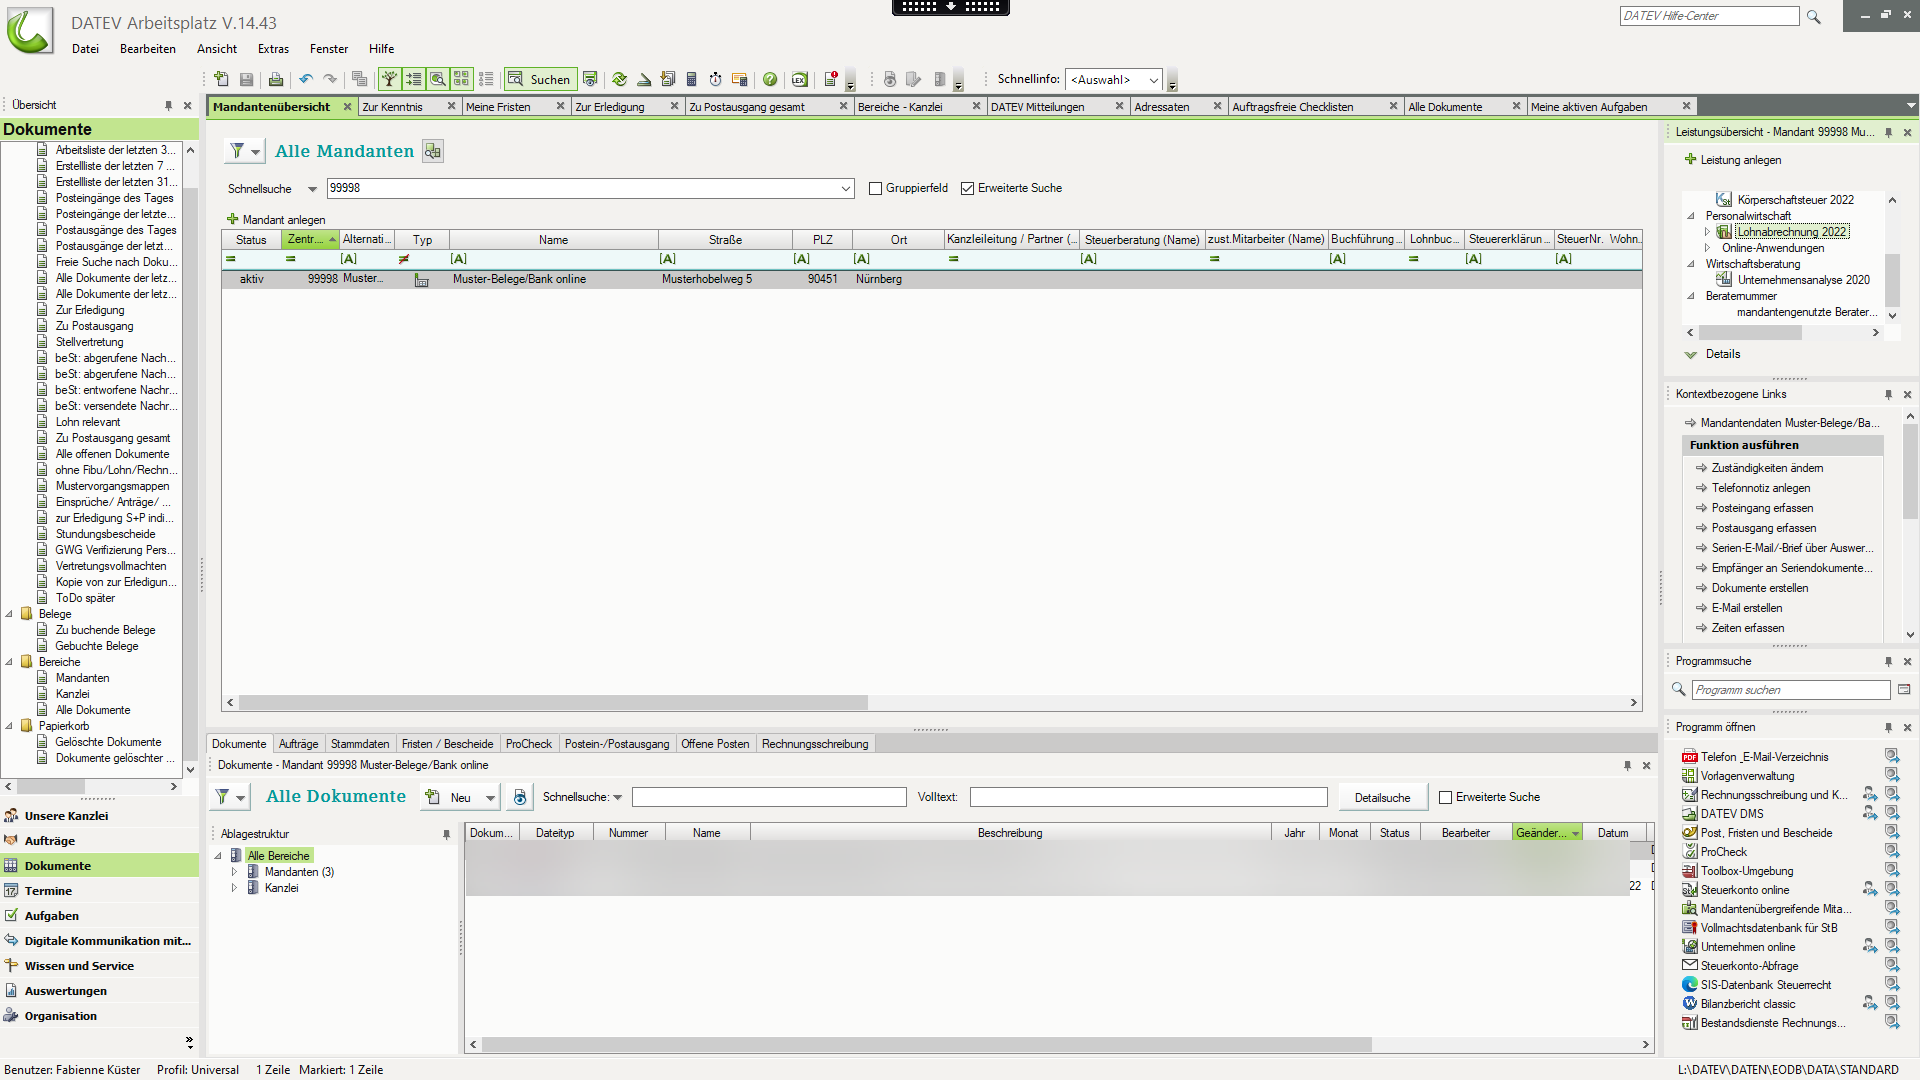Uncheck Erweiterte Suche in Mandantenübersicht
1920x1080 pixels.
point(967,188)
